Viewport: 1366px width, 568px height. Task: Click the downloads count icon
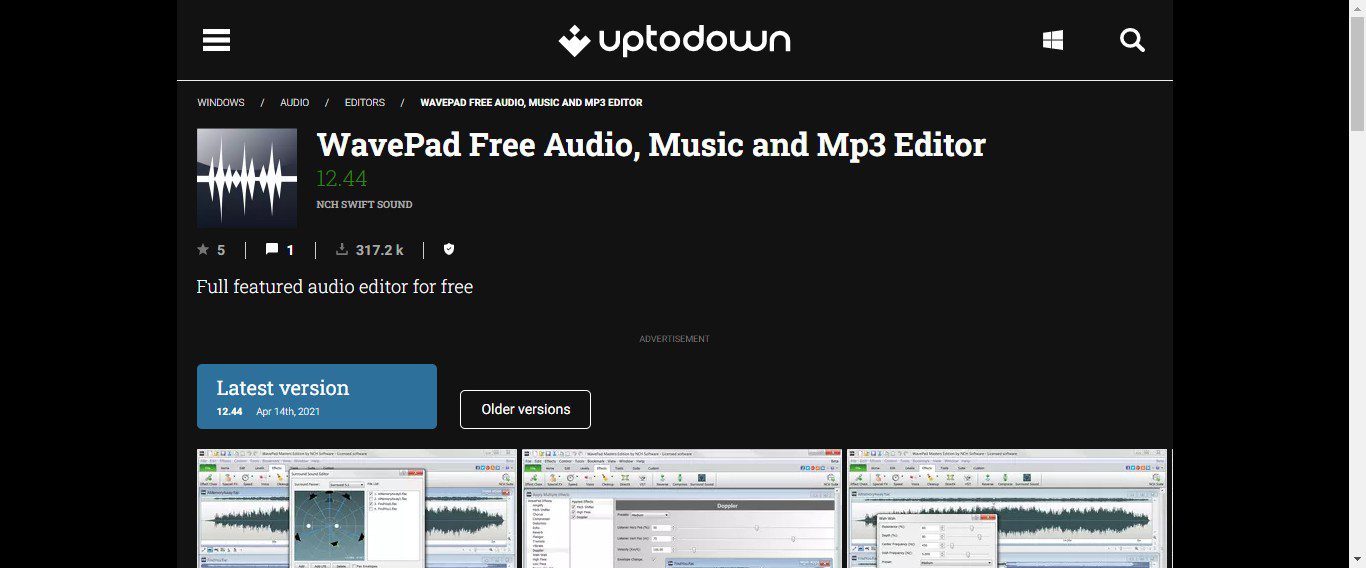pos(342,250)
